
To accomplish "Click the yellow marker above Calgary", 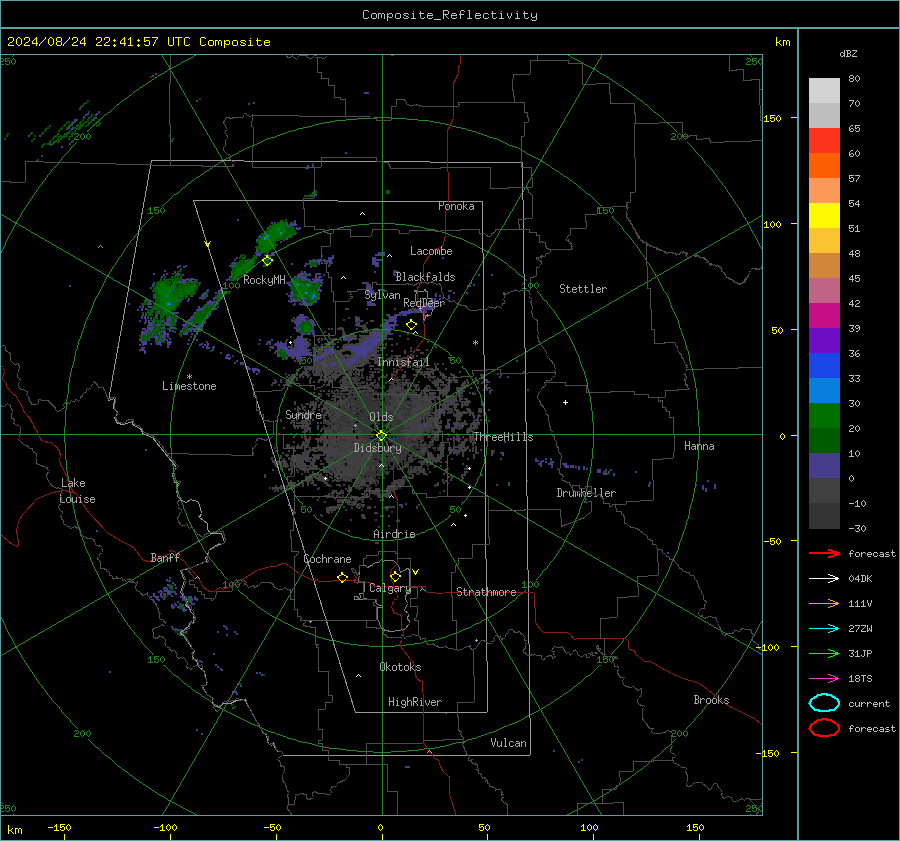I will point(395,576).
